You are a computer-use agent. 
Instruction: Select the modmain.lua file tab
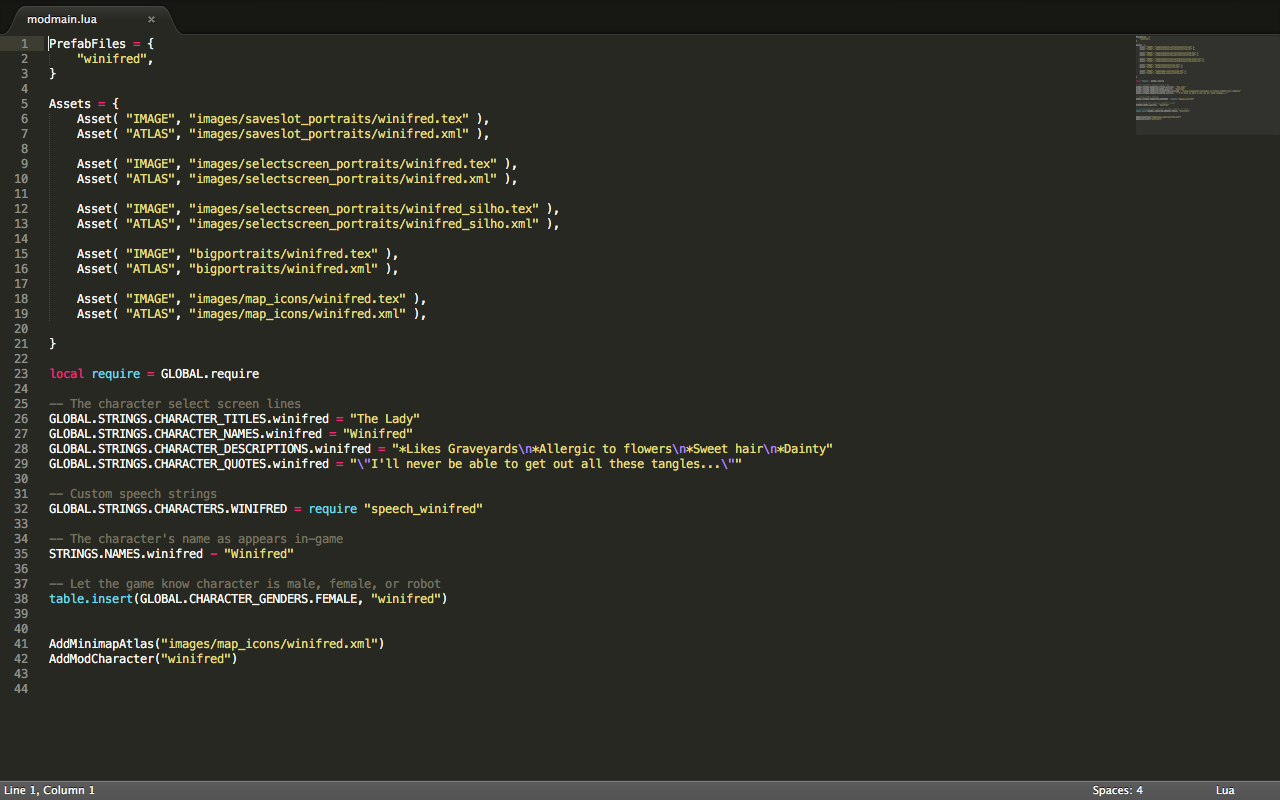[x=62, y=19]
